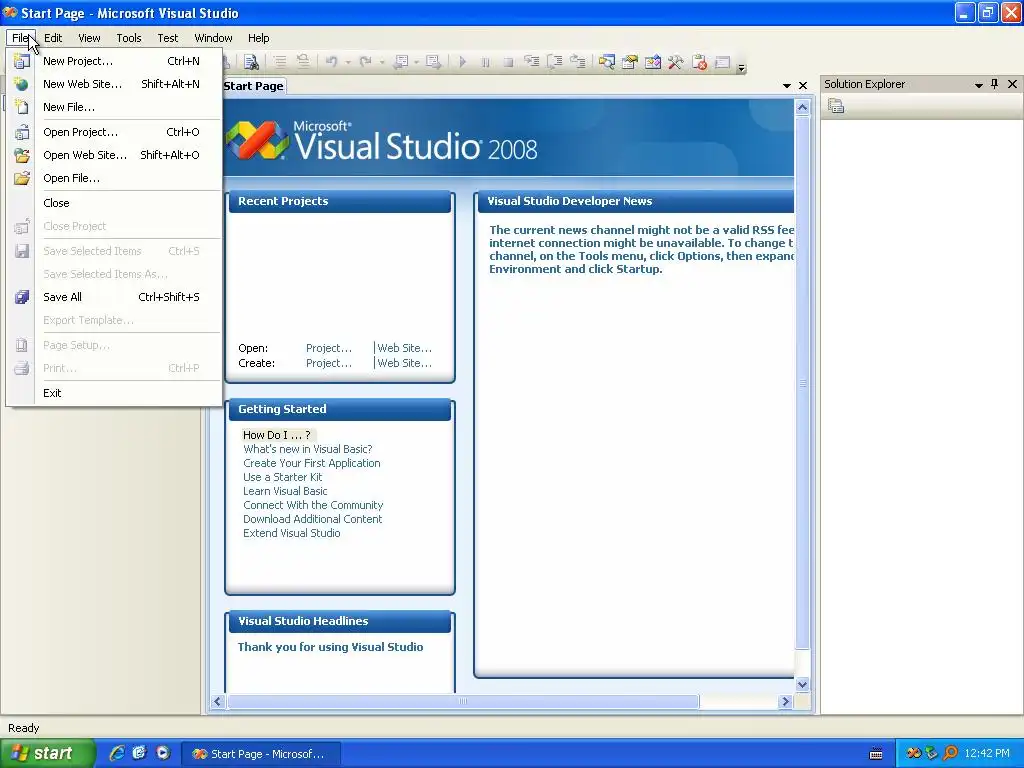Image resolution: width=1024 pixels, height=768 pixels.
Task: Click the Start Page vertical scroll down arrow
Action: (803, 684)
